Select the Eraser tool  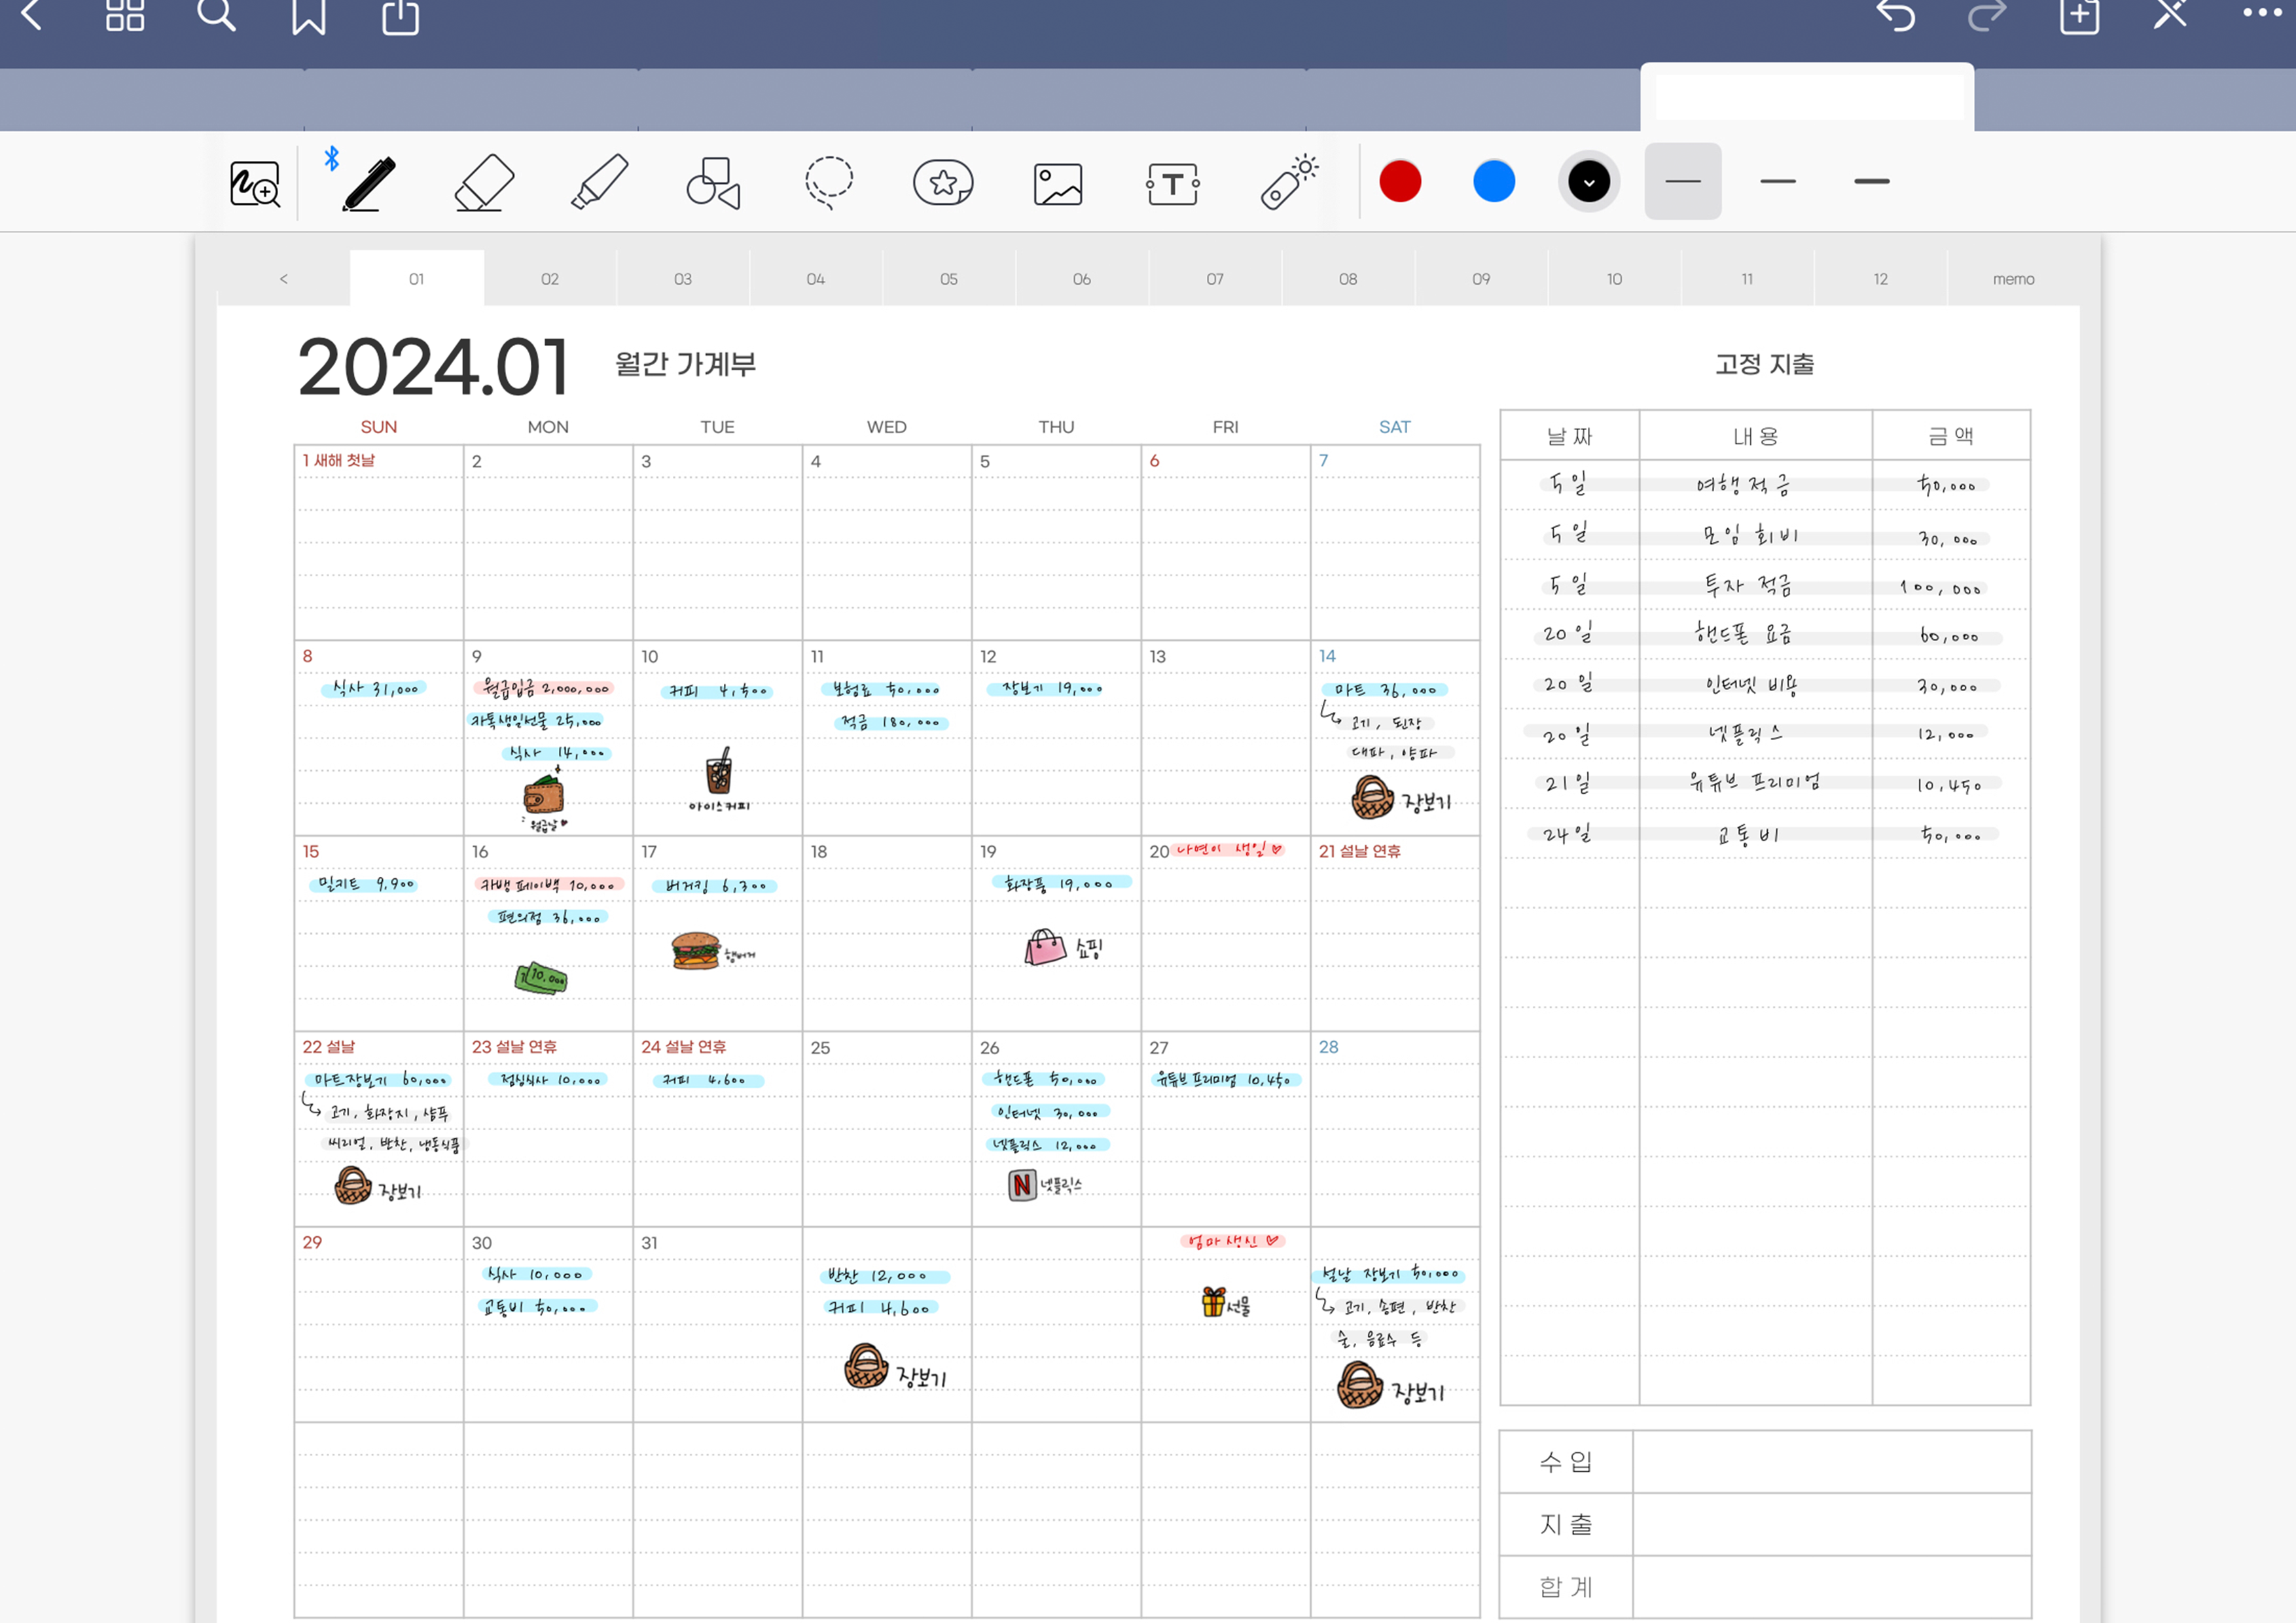coord(484,183)
